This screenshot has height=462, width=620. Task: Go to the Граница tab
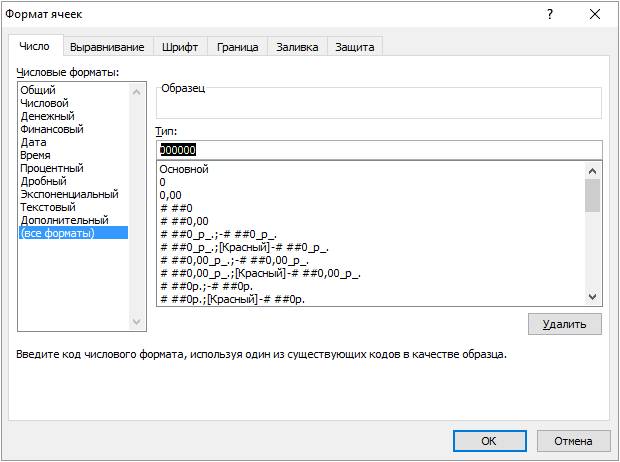pyautogui.click(x=237, y=47)
